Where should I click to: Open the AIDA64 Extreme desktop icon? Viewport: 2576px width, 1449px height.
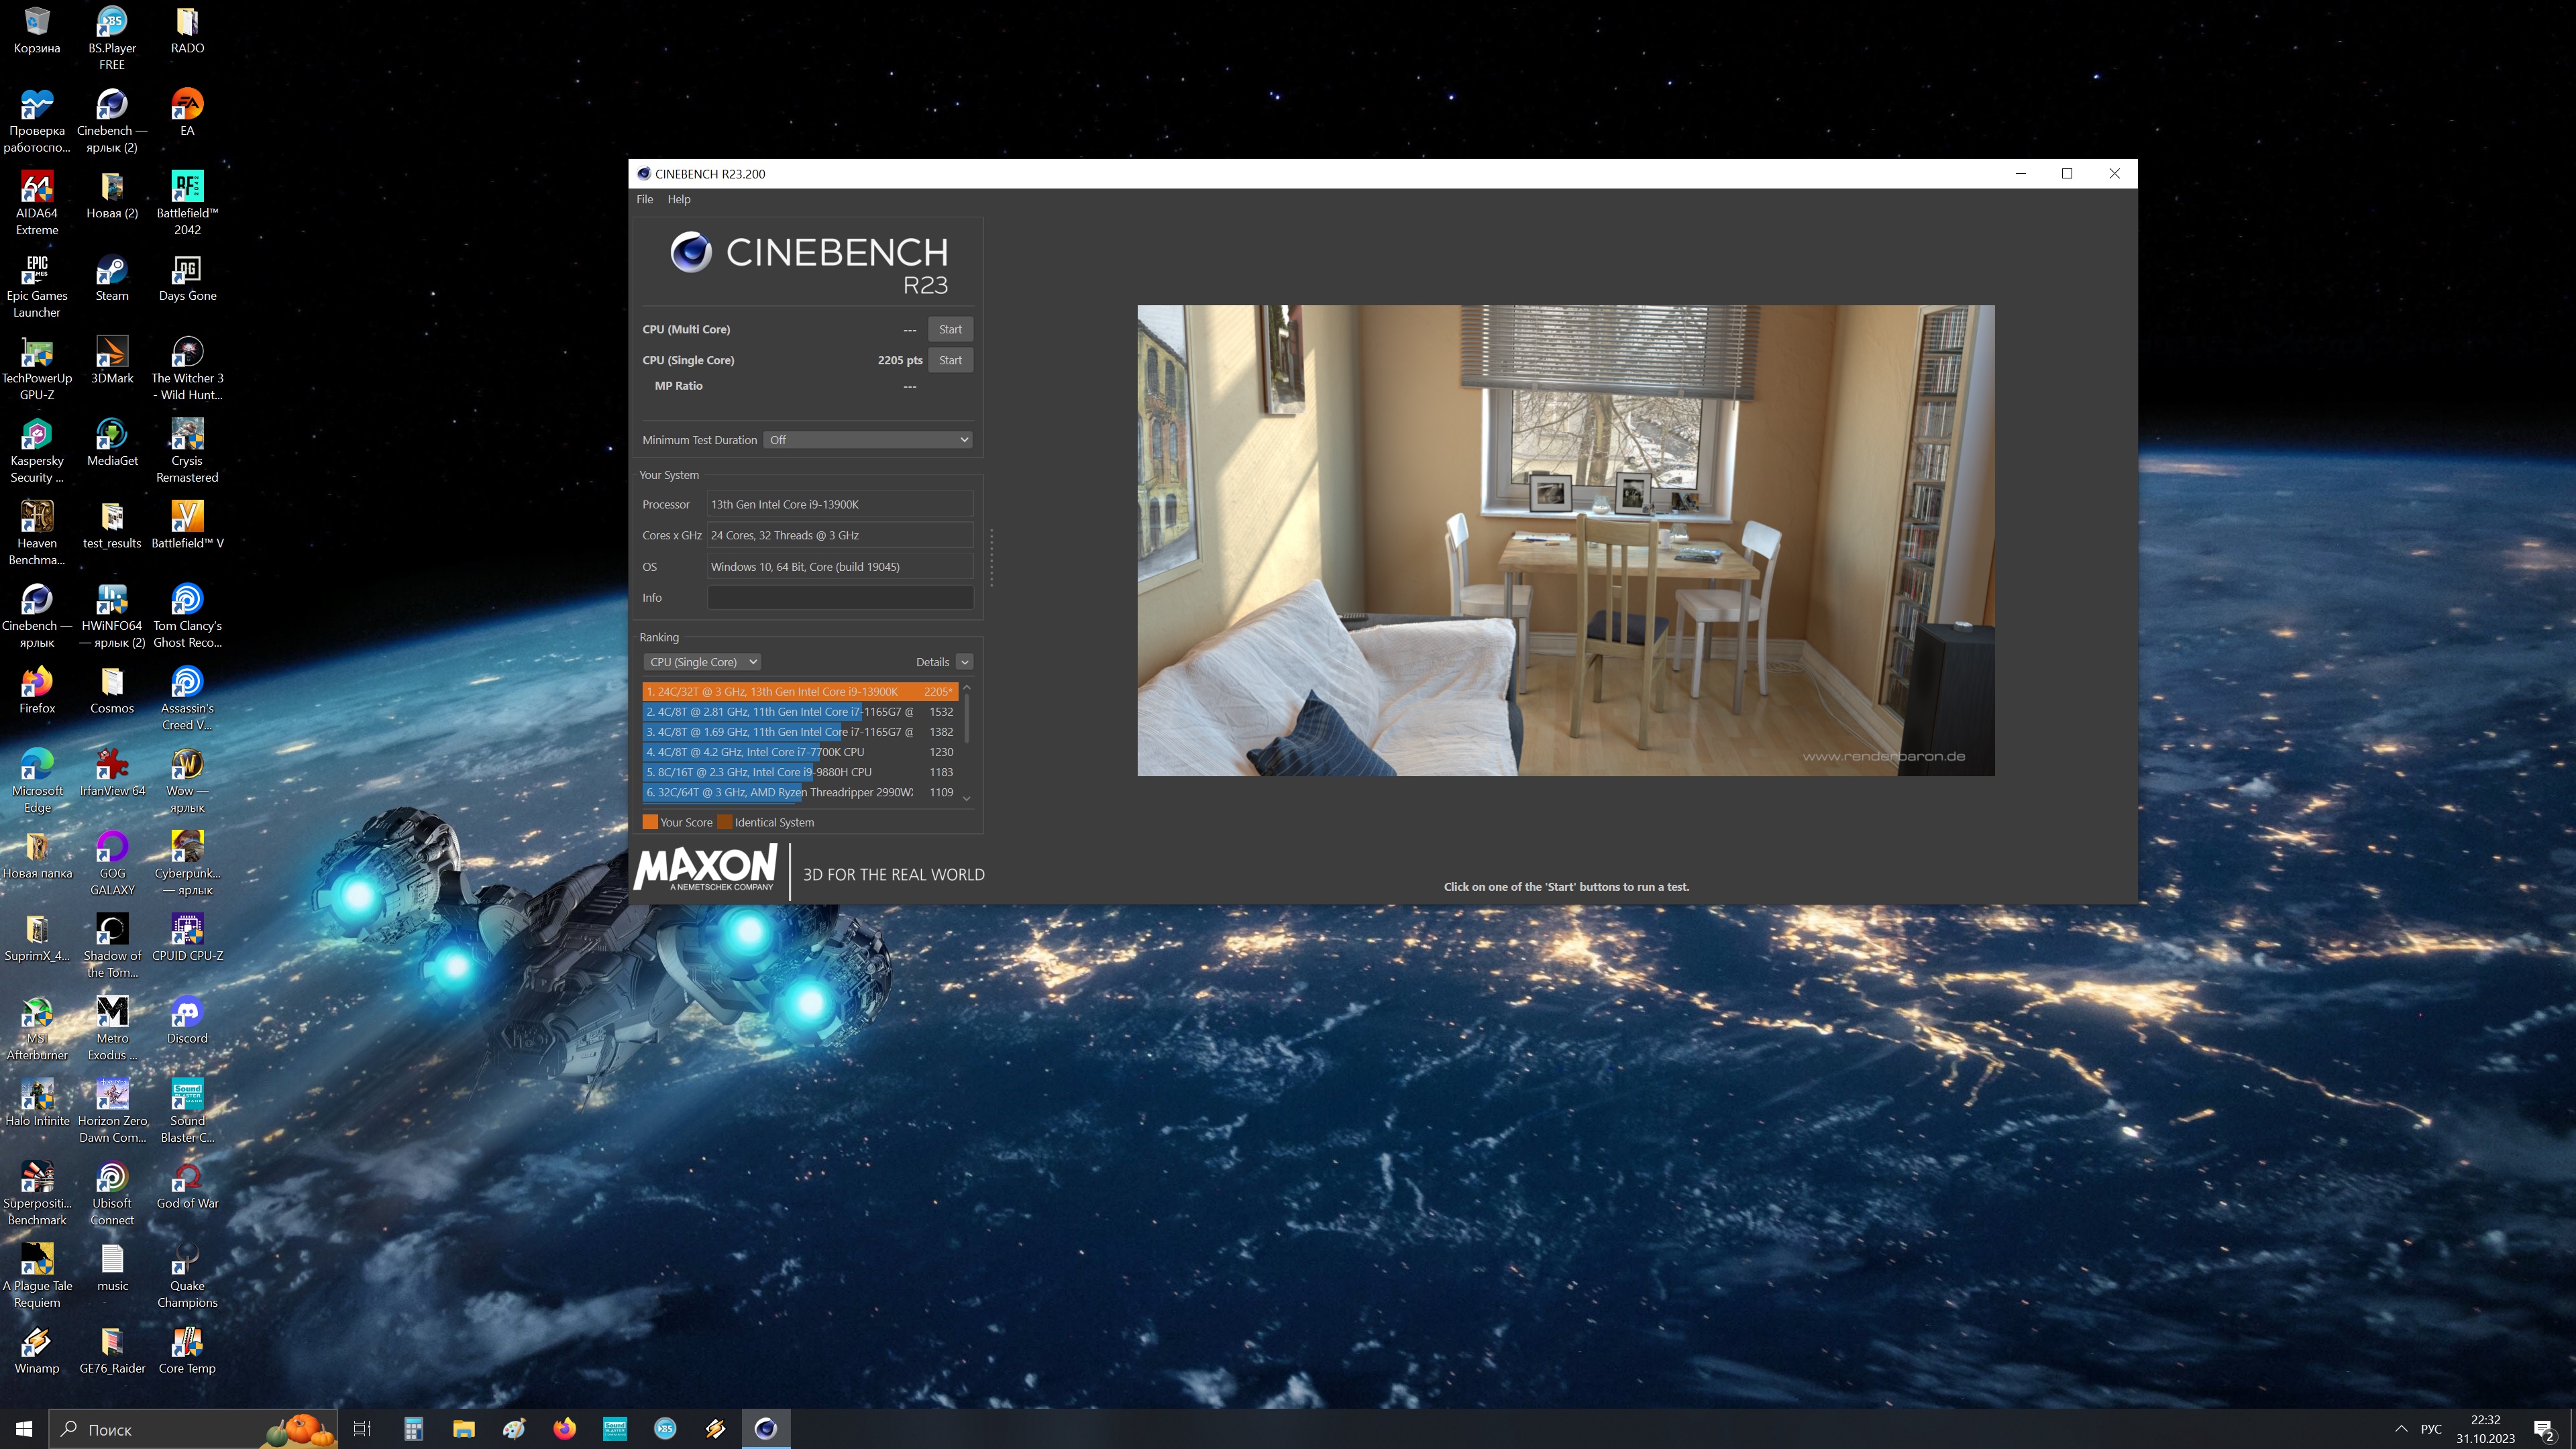(37, 188)
